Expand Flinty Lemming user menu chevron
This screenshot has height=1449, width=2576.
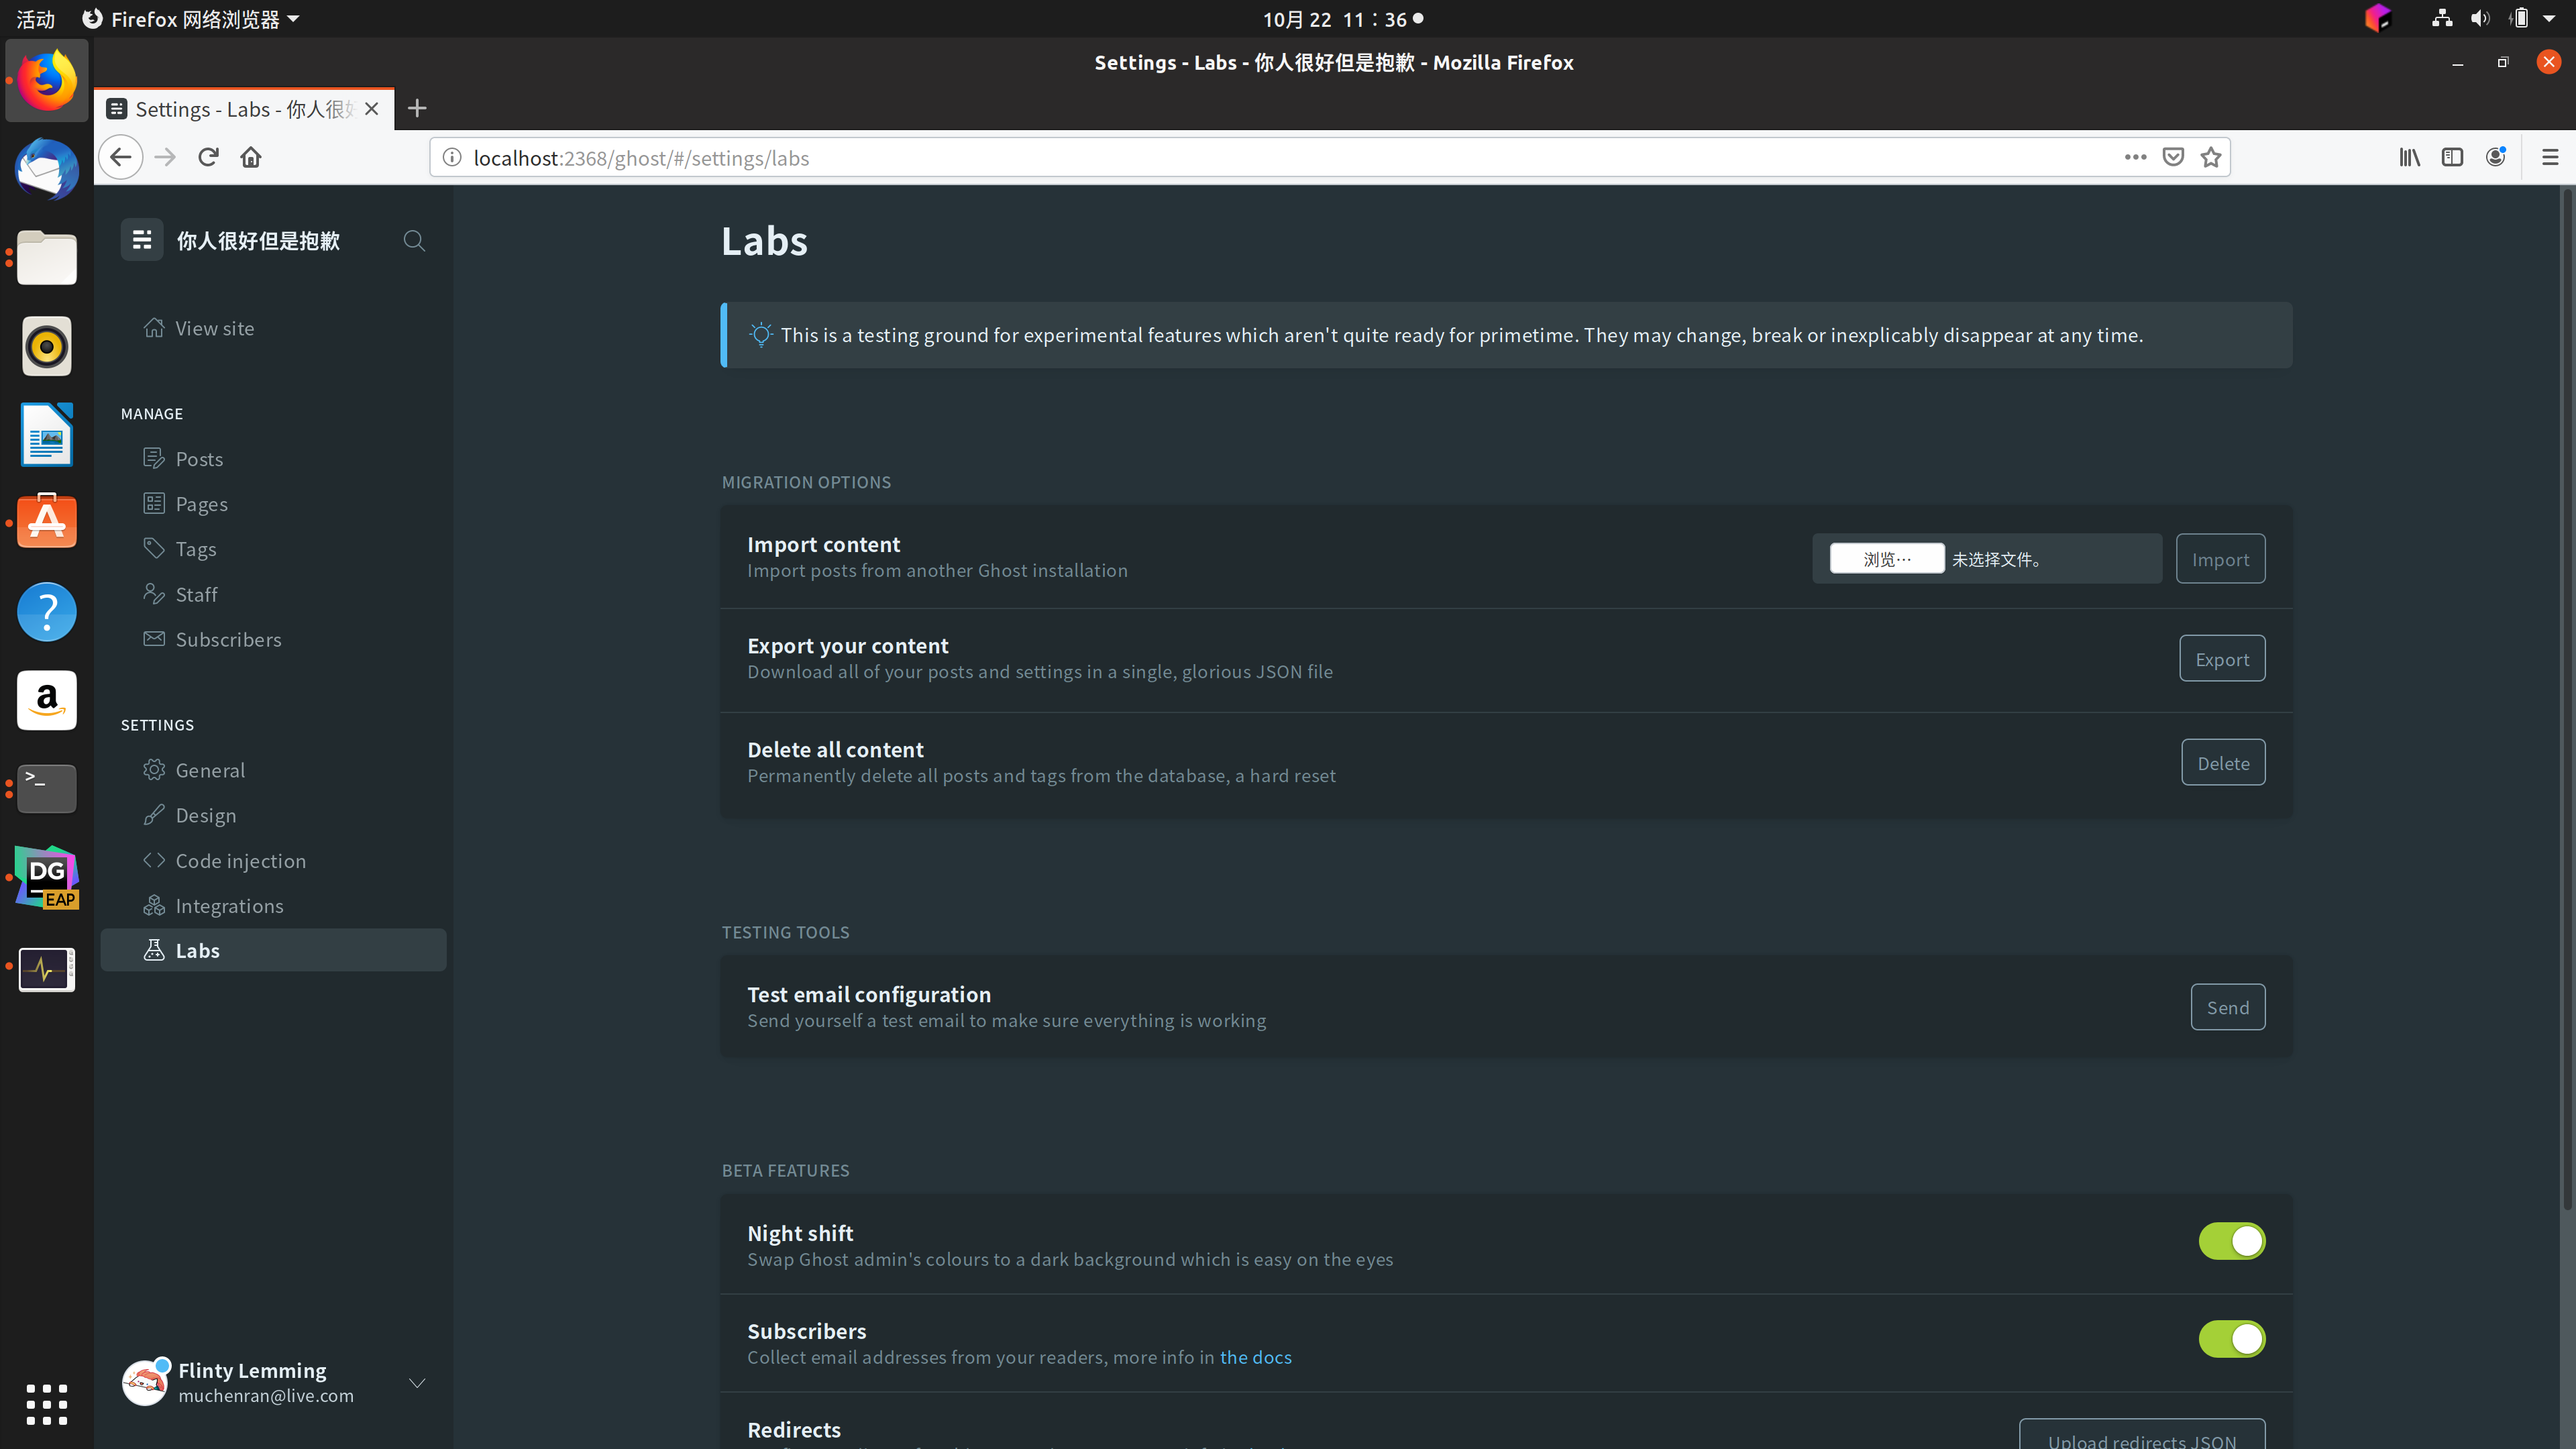(417, 1383)
